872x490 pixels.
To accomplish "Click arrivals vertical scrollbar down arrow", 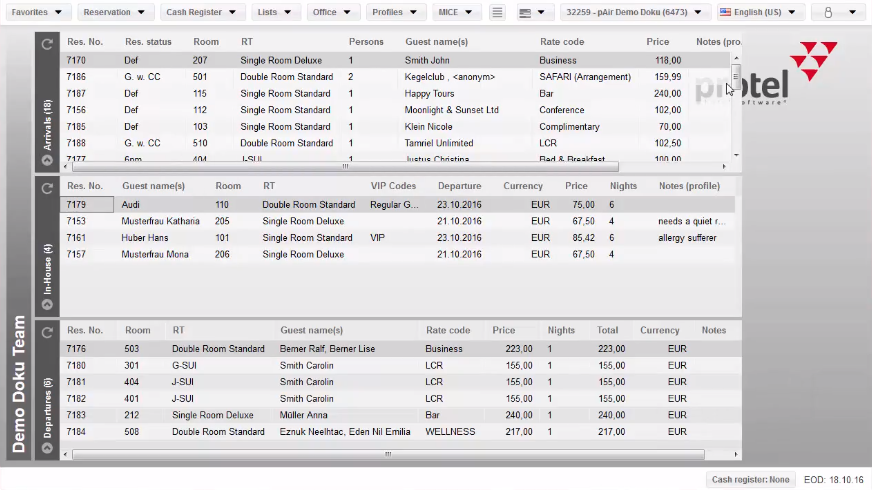I will coord(736,155).
